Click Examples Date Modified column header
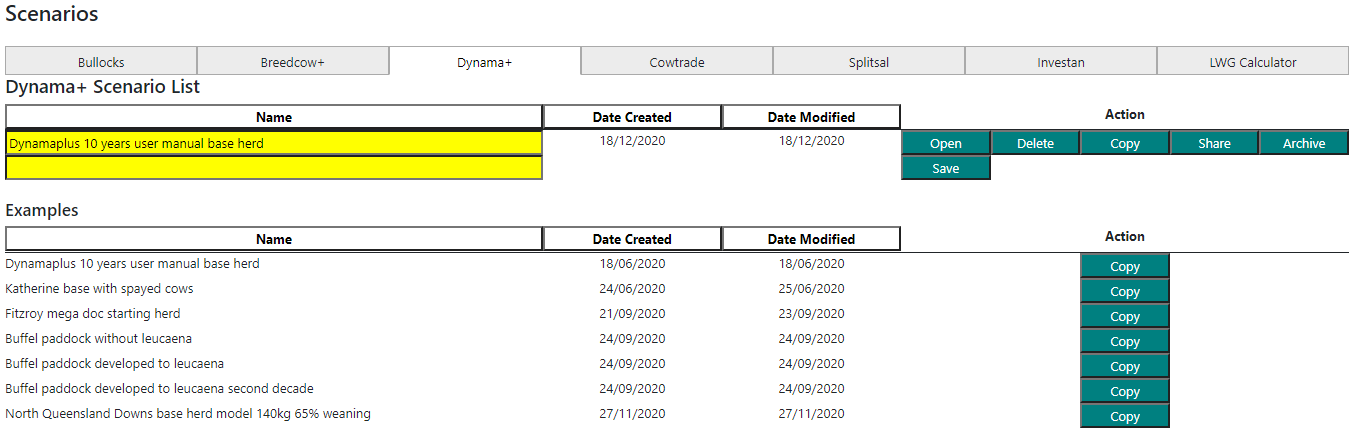 pyautogui.click(x=811, y=239)
